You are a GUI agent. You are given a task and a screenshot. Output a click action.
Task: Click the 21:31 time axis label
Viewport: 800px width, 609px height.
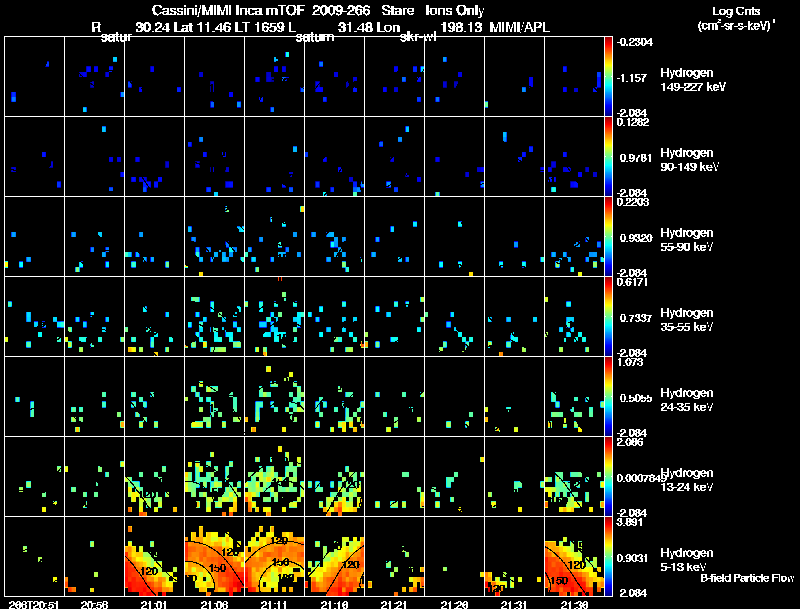514,605
